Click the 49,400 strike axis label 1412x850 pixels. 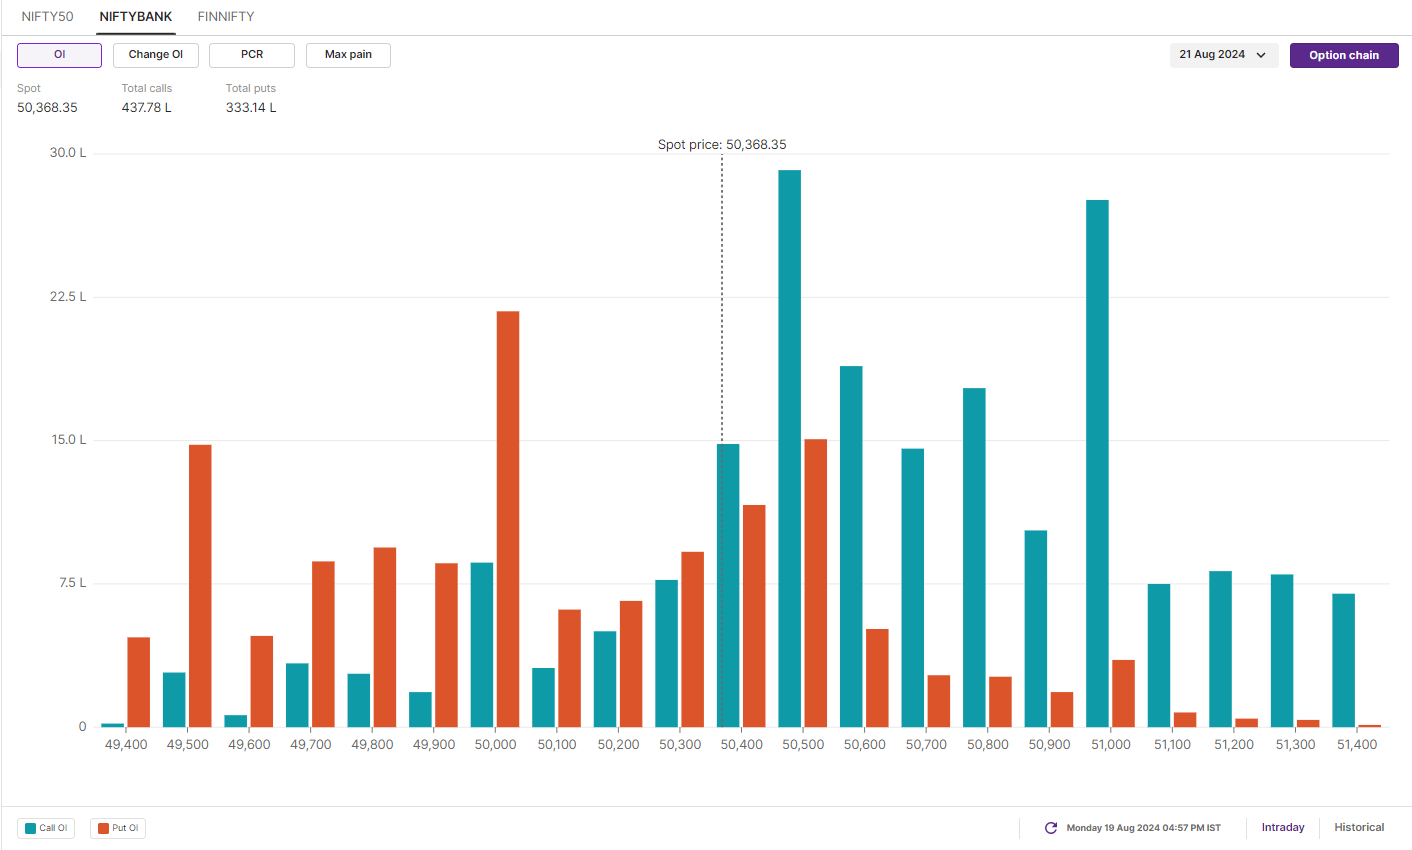(x=126, y=745)
